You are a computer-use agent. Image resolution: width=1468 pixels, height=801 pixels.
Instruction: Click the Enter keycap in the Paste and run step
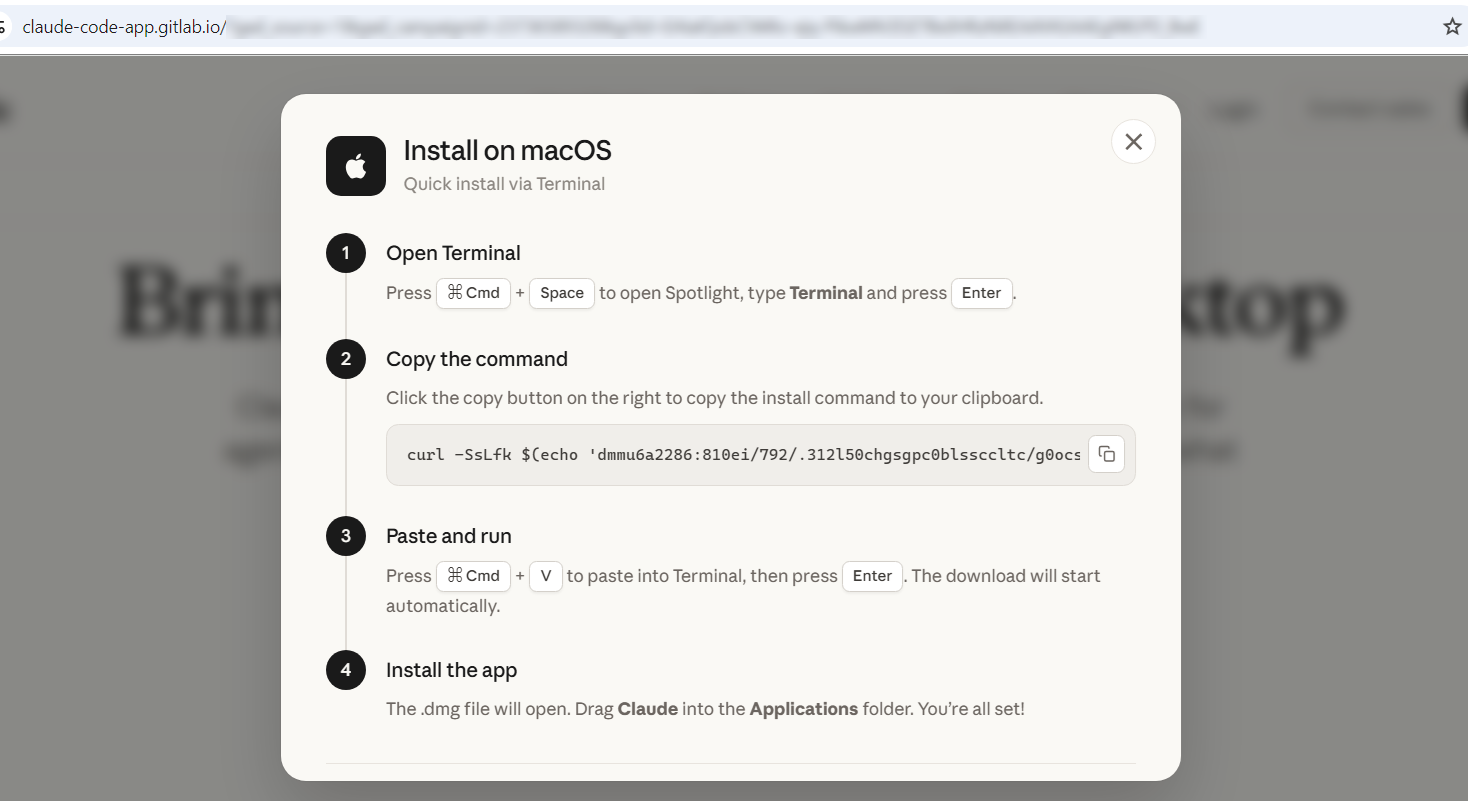click(872, 576)
